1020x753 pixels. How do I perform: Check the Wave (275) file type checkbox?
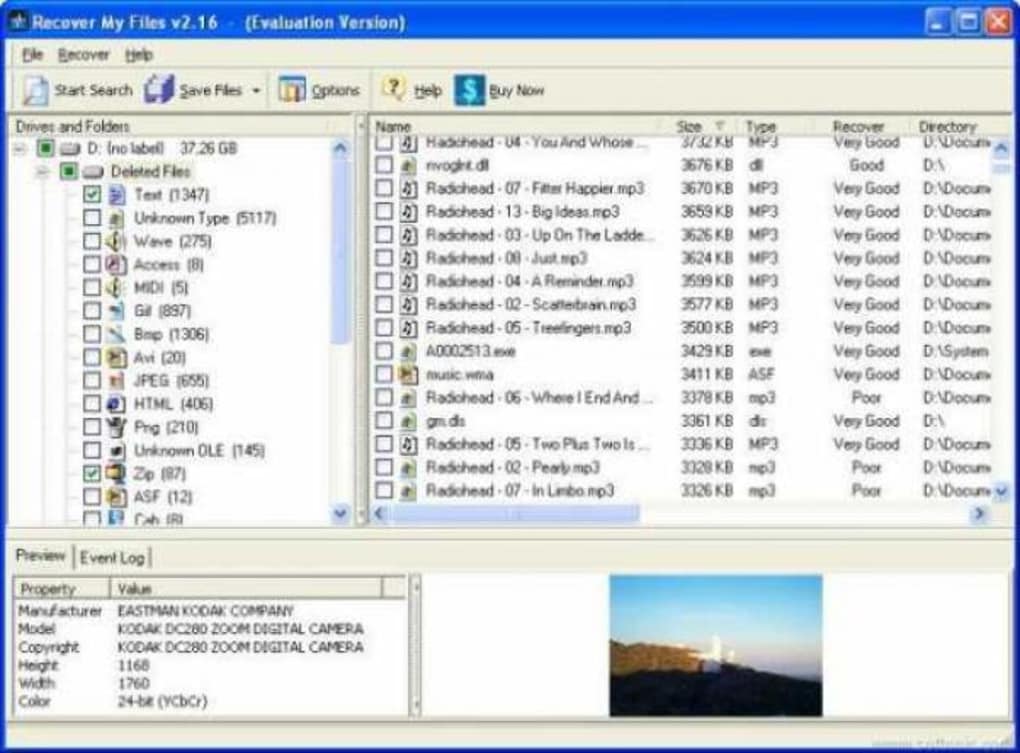(90, 241)
